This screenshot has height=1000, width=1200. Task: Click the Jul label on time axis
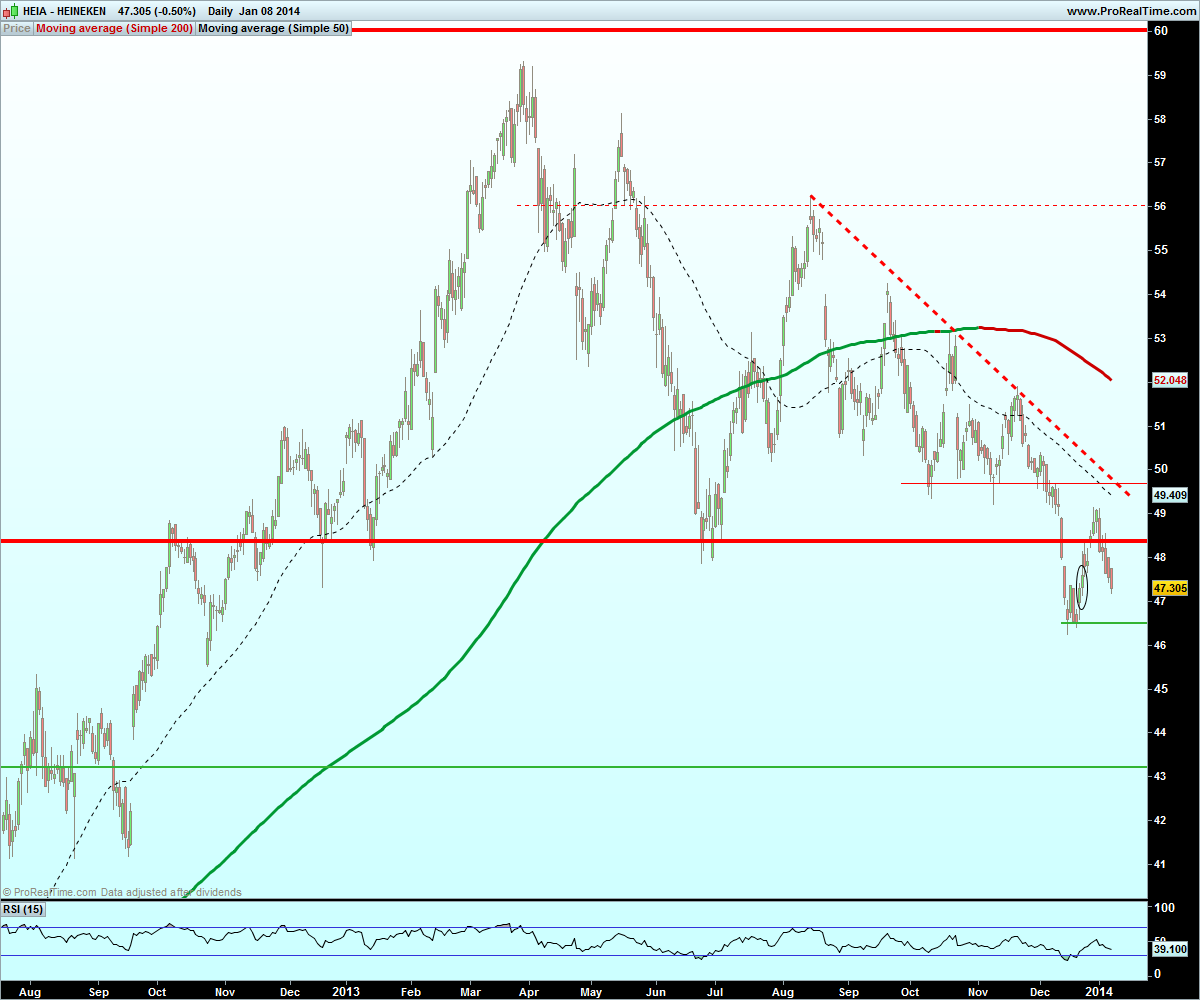click(x=715, y=991)
